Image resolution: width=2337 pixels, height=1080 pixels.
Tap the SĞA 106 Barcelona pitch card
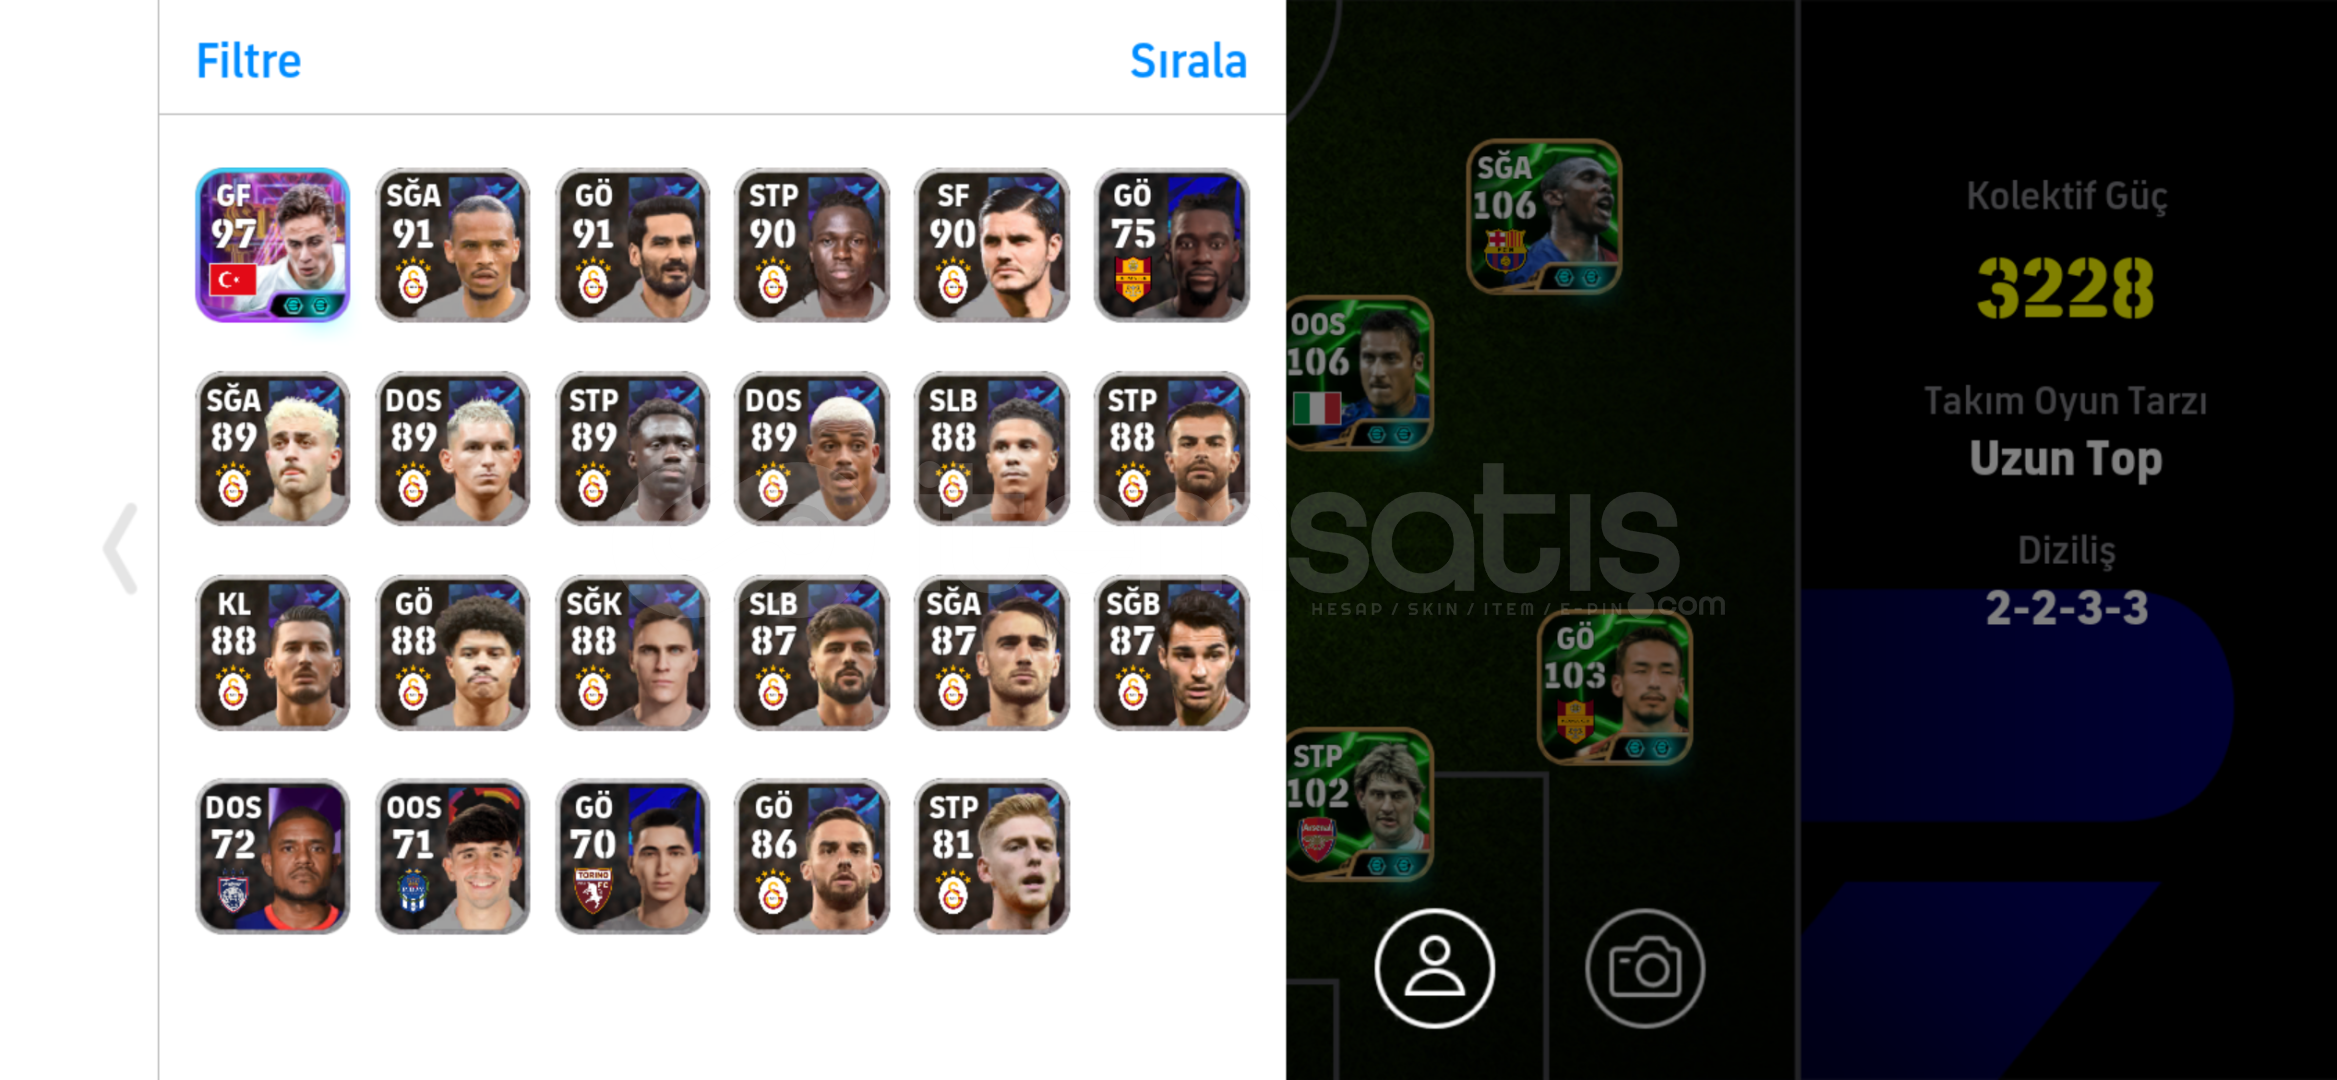tap(1543, 216)
